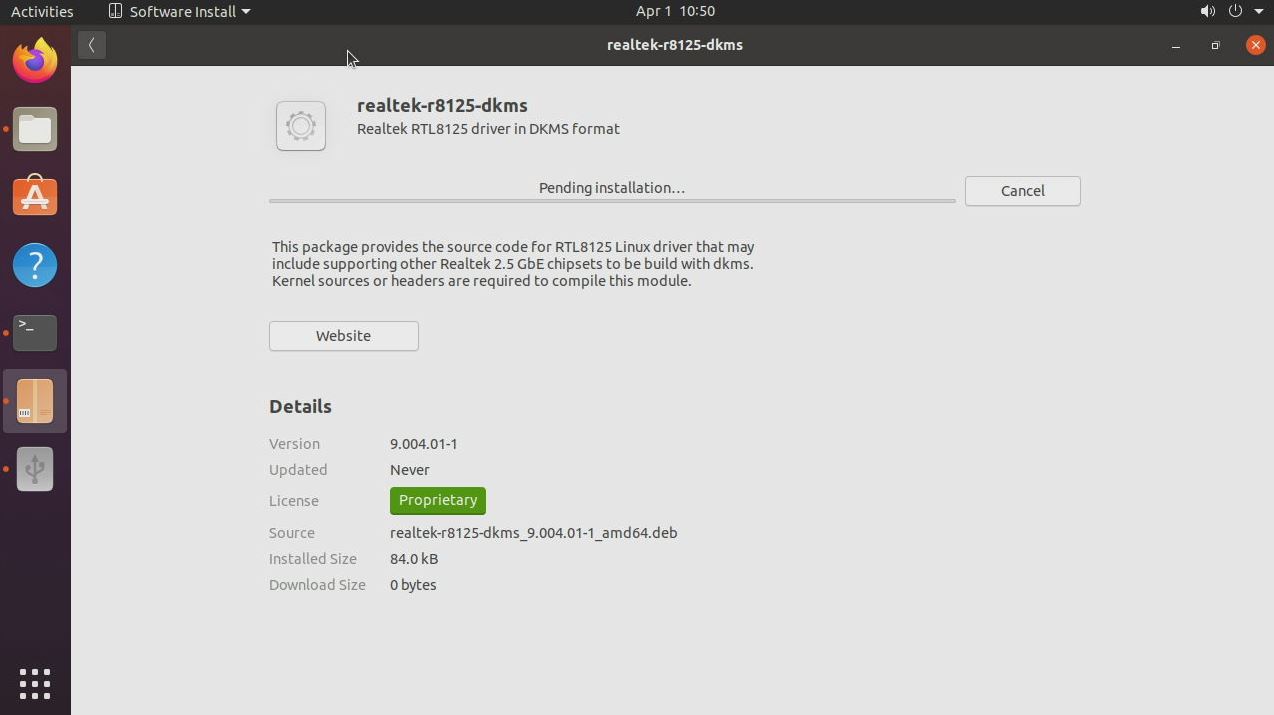
Task: Open the Help dock icon
Action: pos(35,265)
